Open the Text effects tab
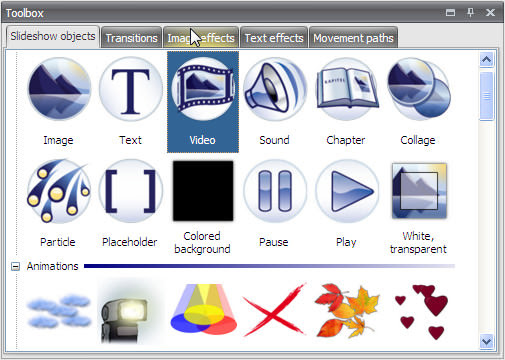This screenshot has width=505, height=360. (x=274, y=38)
